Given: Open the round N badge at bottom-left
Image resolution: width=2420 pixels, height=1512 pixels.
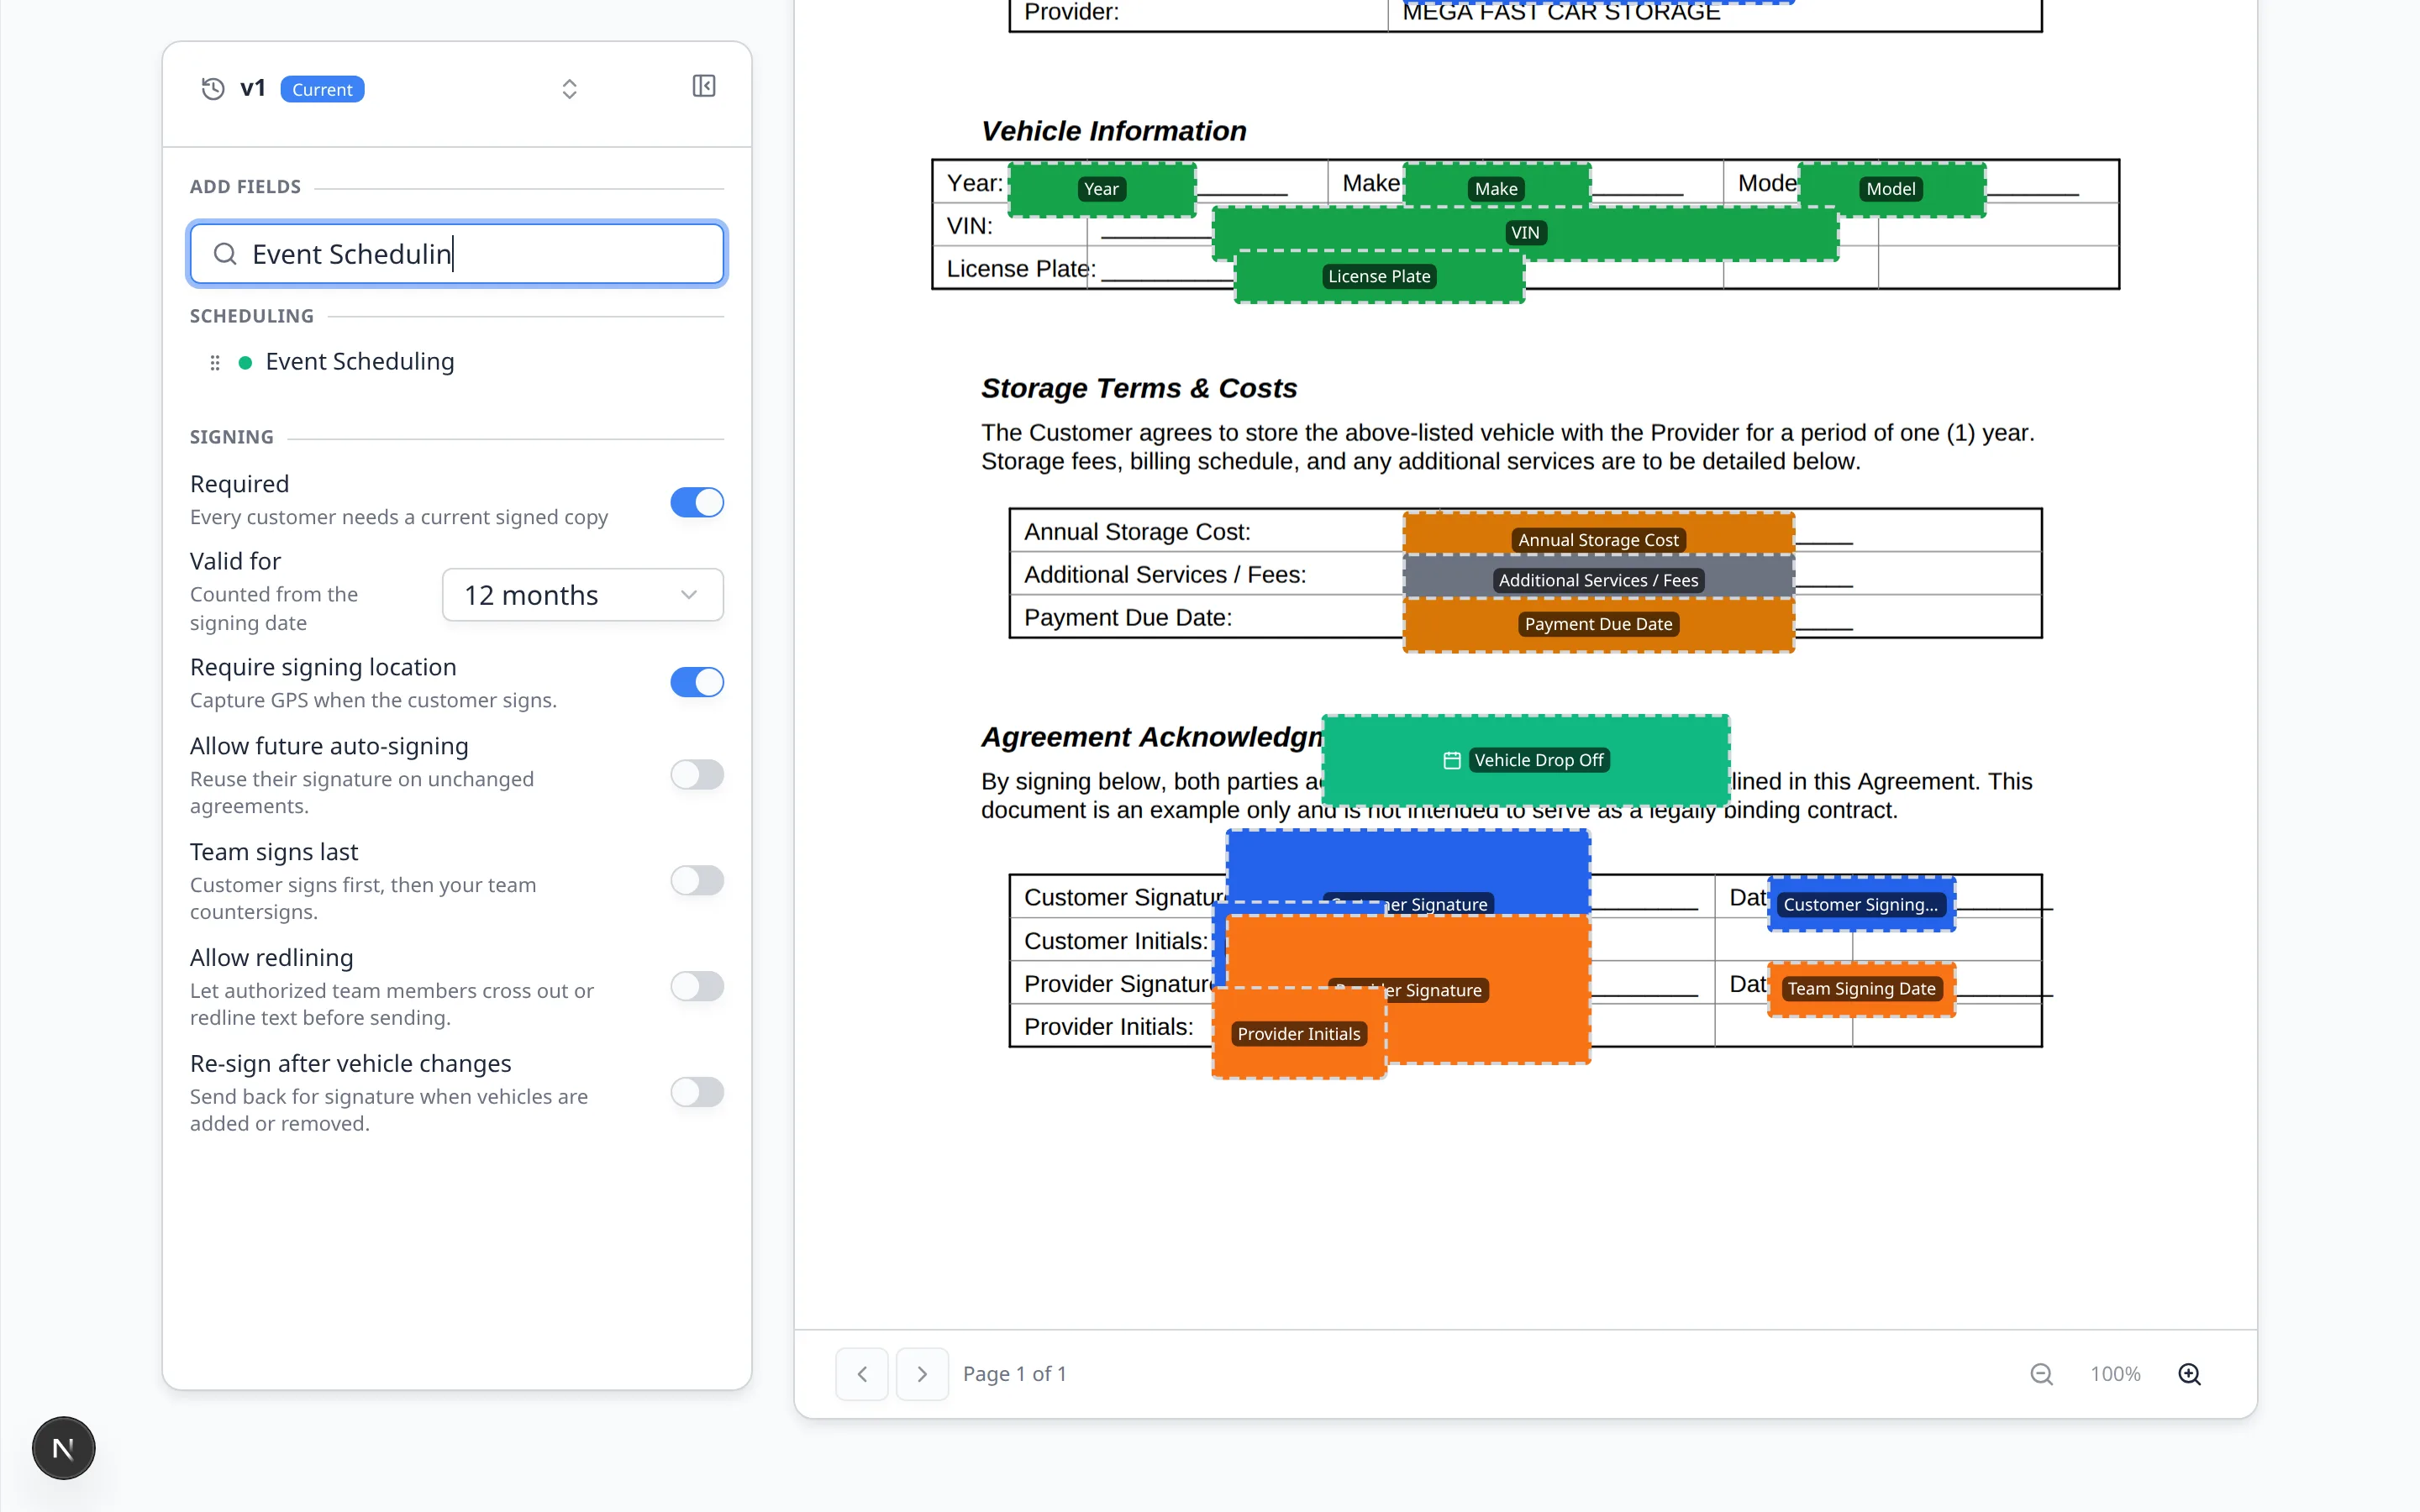Looking at the screenshot, I should tap(63, 1448).
